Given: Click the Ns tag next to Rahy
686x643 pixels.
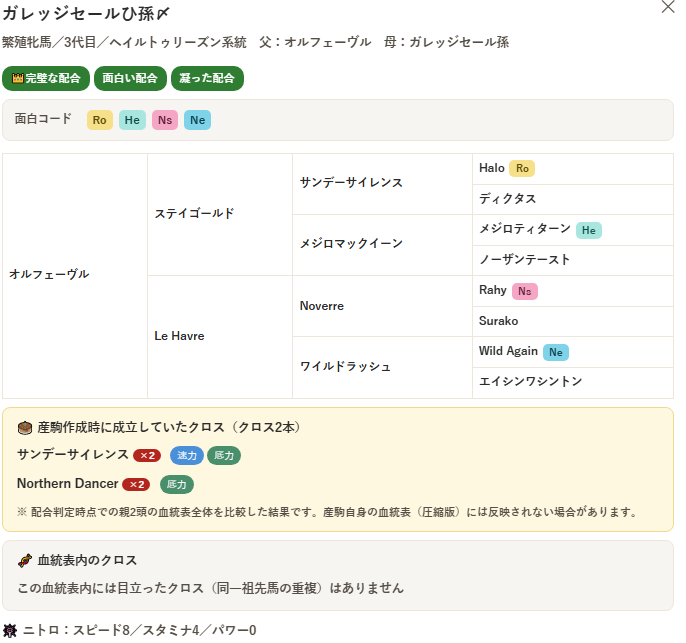Looking at the screenshot, I should click(525, 291).
